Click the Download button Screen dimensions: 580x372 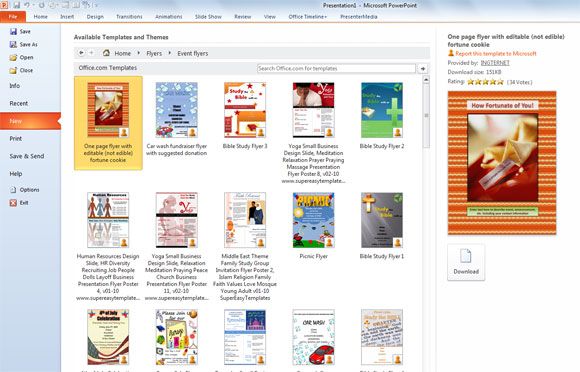pos(466,263)
